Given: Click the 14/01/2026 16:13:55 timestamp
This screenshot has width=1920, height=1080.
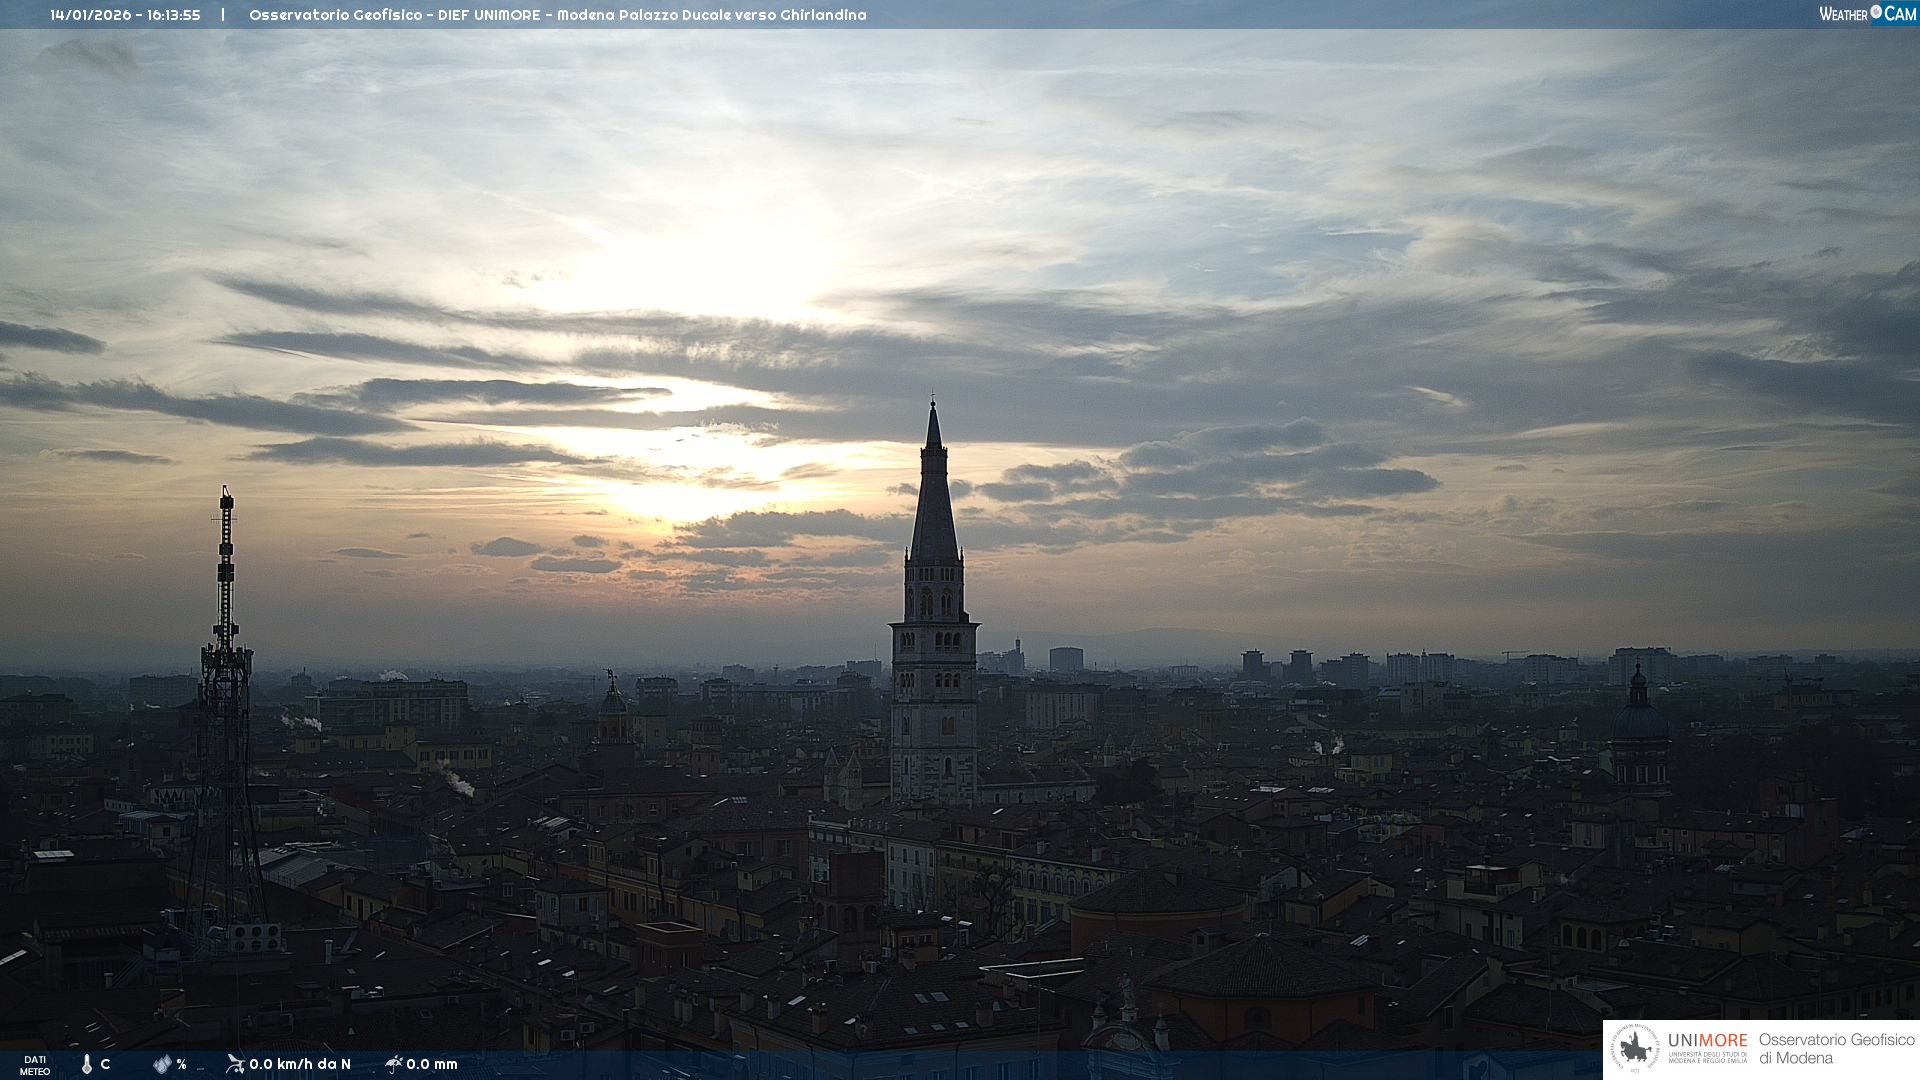Looking at the screenshot, I should [x=125, y=15].
